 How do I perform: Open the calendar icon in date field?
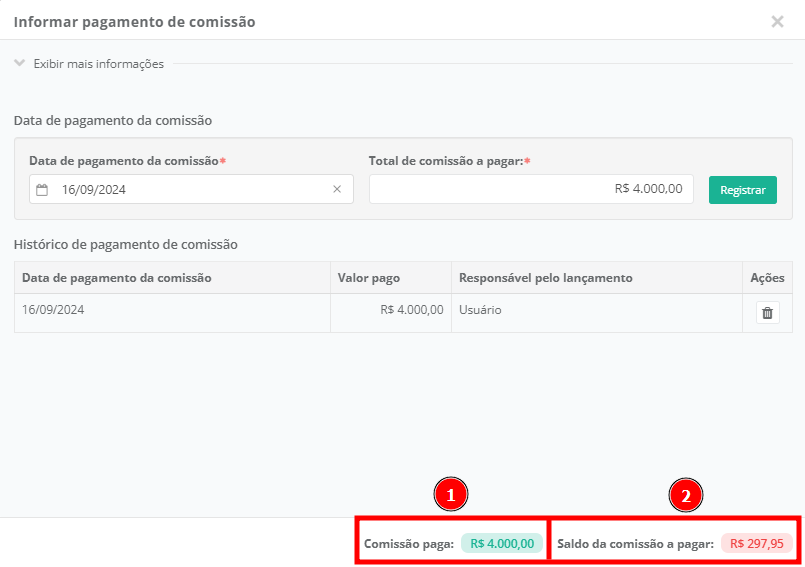(42, 189)
